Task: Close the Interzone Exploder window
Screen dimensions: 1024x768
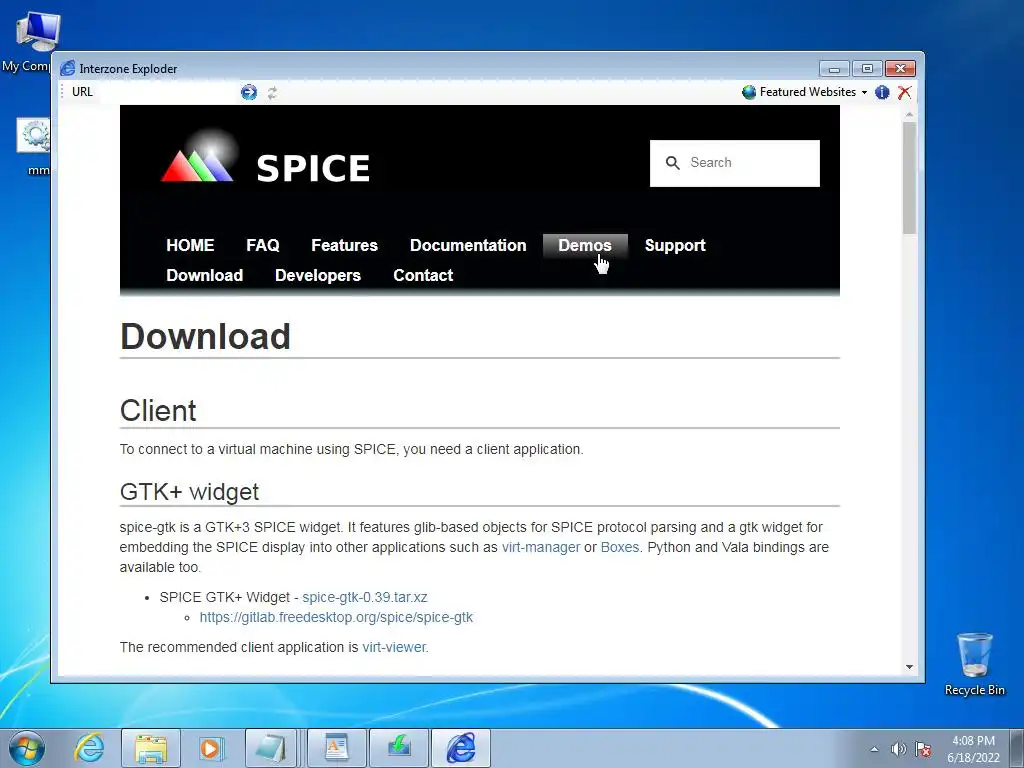Action: tap(901, 68)
